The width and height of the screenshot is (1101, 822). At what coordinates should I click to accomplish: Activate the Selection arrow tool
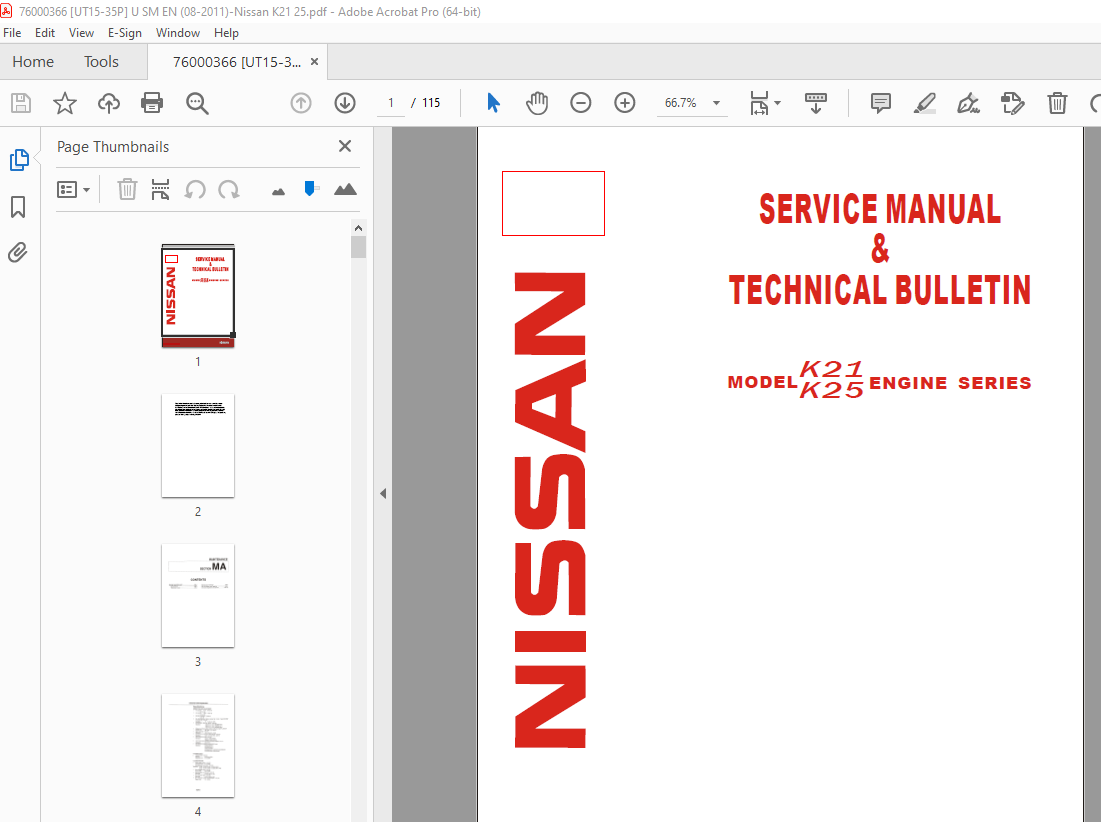click(494, 103)
